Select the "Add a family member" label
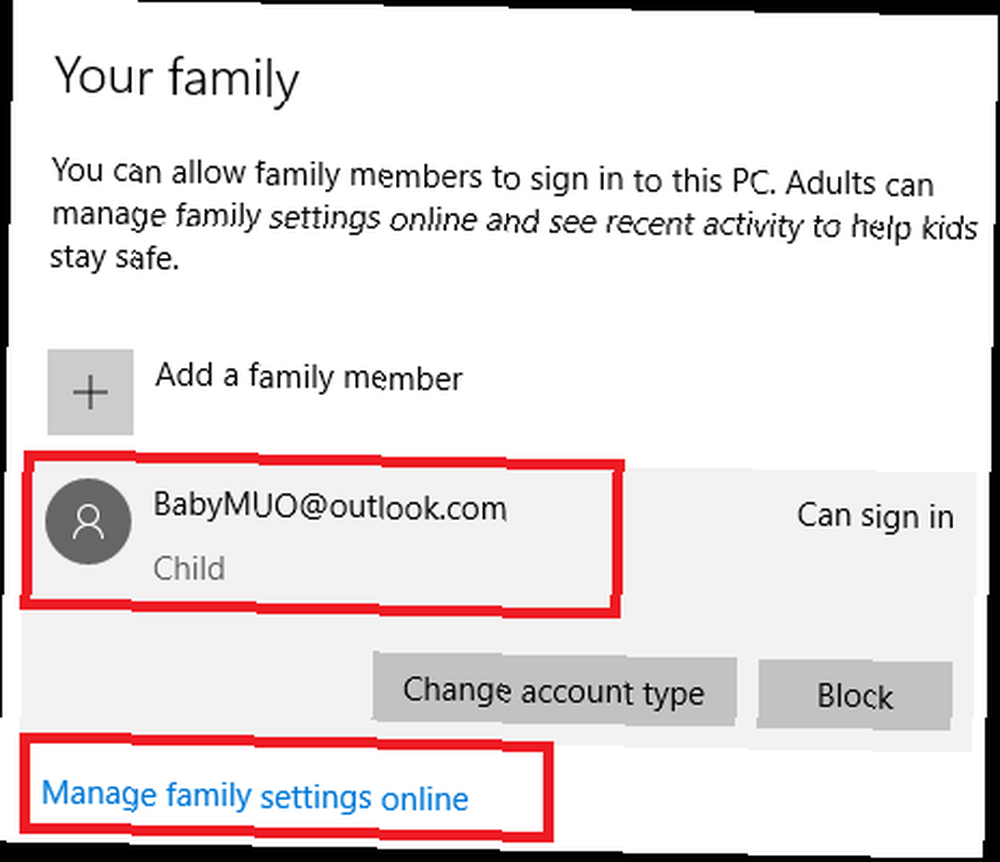Screen dimensions: 1000x862 (309, 376)
